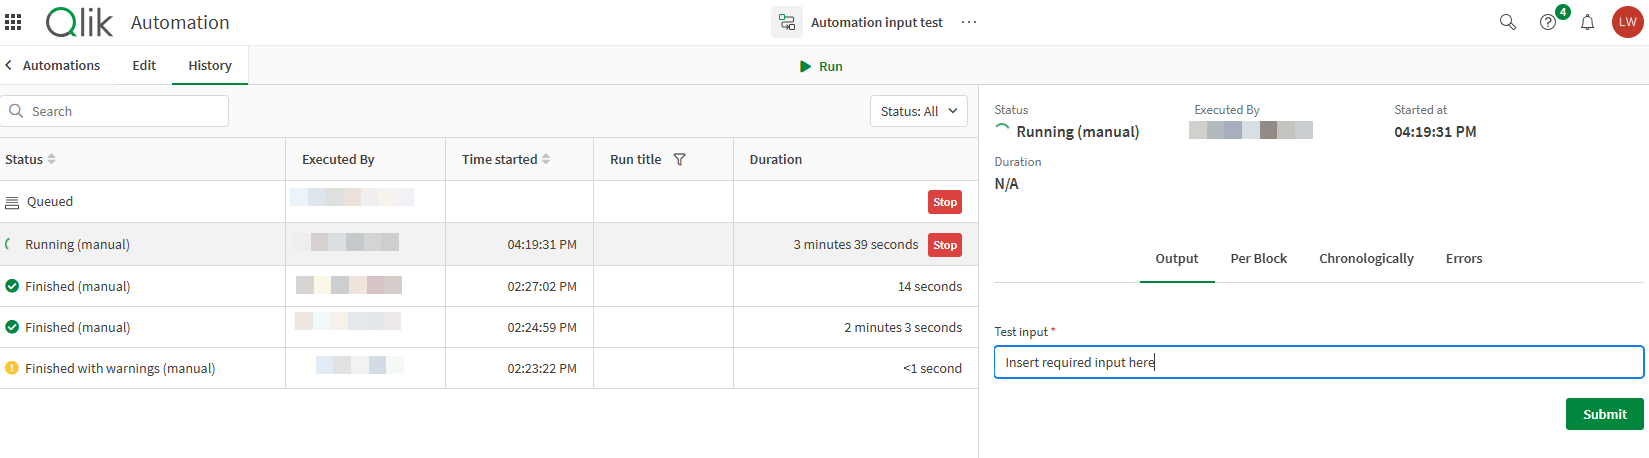View the Errors tab
1649x458 pixels.
click(1464, 258)
